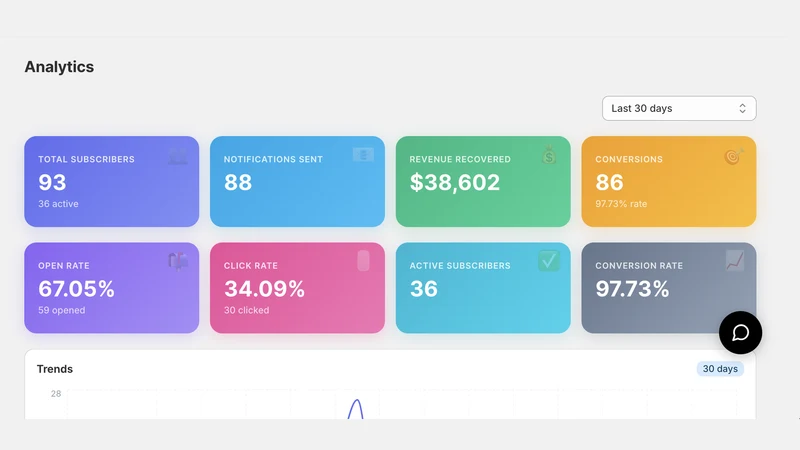This screenshot has width=800, height=450.
Task: Click the 28 axis label in Trends chart
Action: point(56,394)
